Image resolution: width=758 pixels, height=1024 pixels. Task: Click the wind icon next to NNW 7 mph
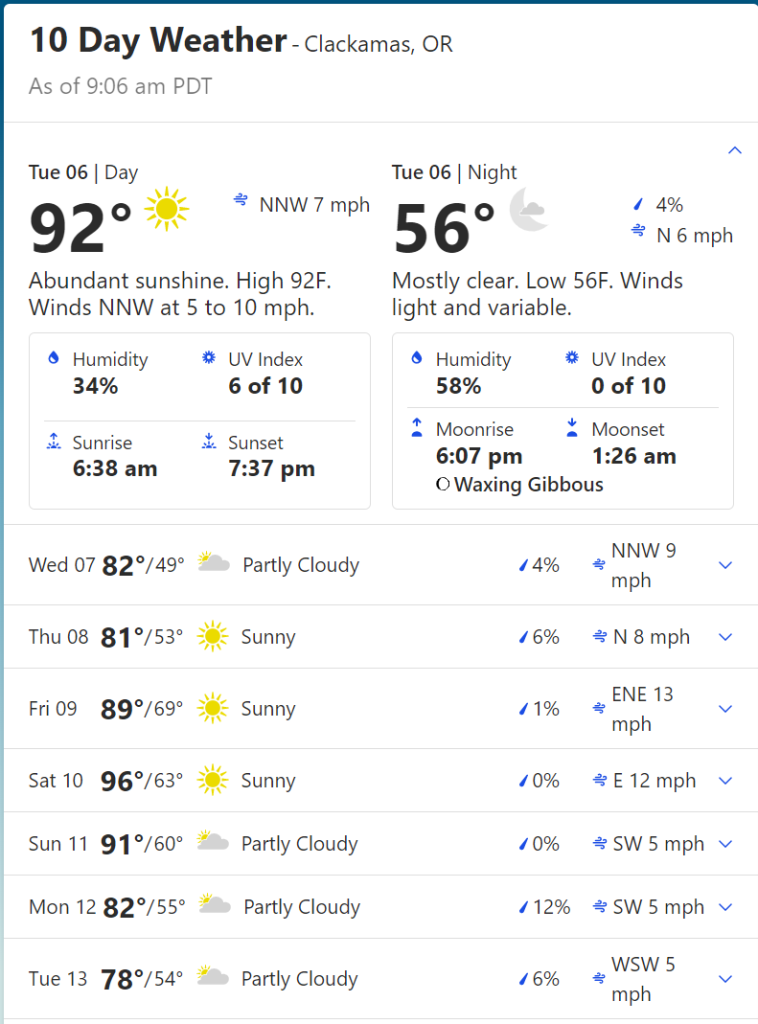click(241, 201)
